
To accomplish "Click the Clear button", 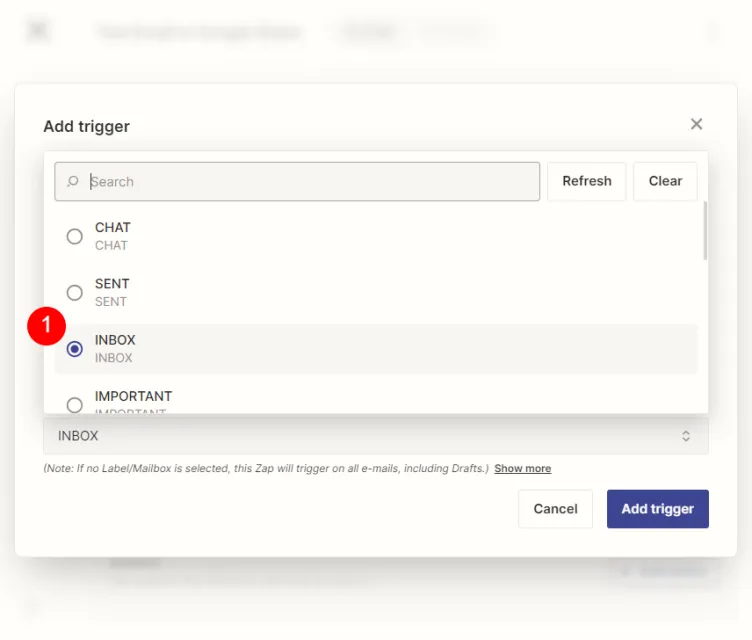I will [665, 181].
